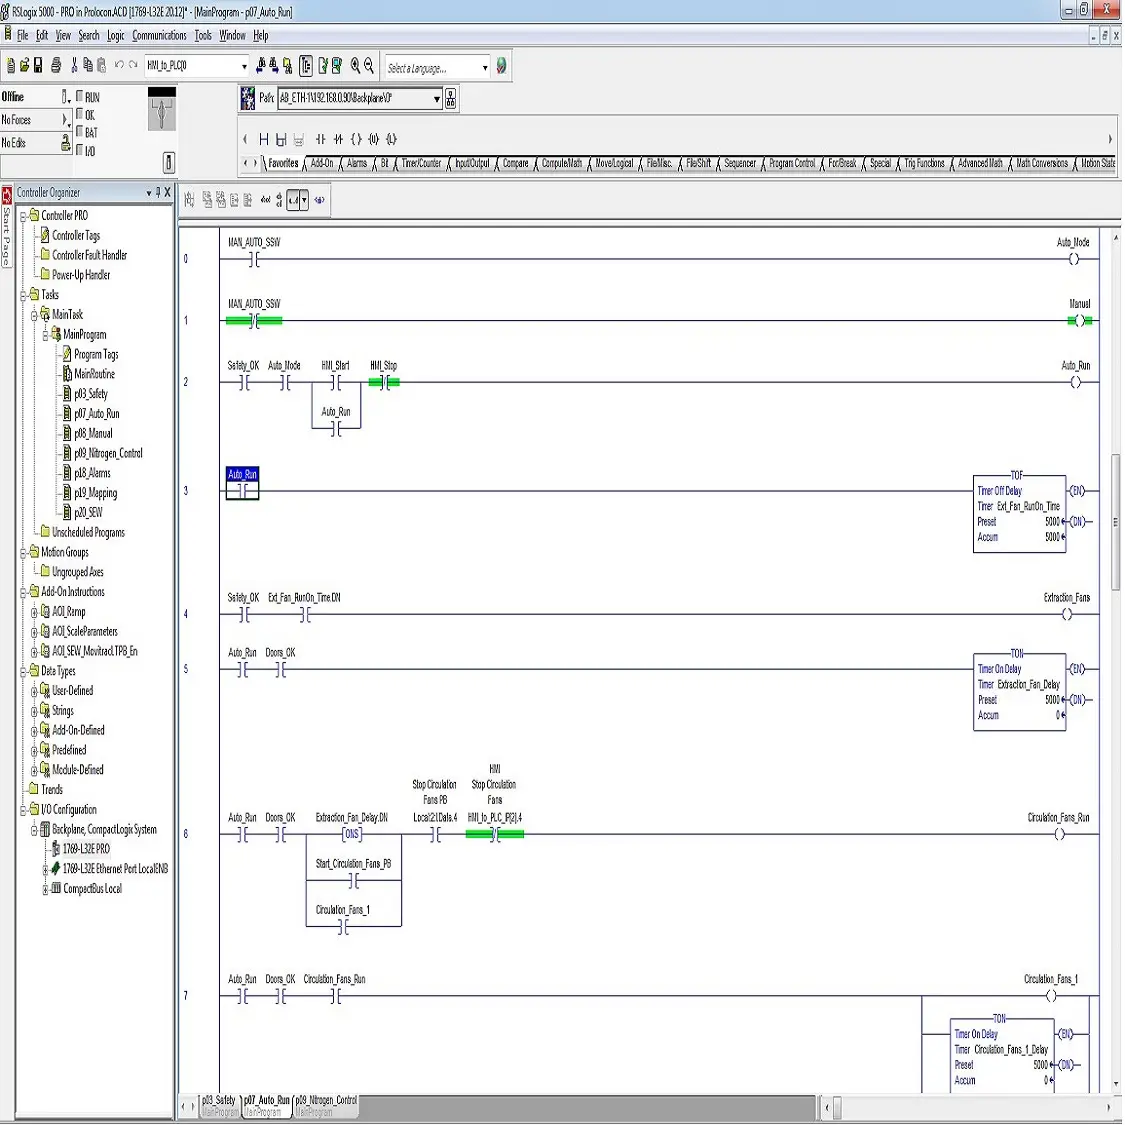Open the RSWho network browse icon
The height and width of the screenshot is (1125, 1125).
tap(451, 98)
